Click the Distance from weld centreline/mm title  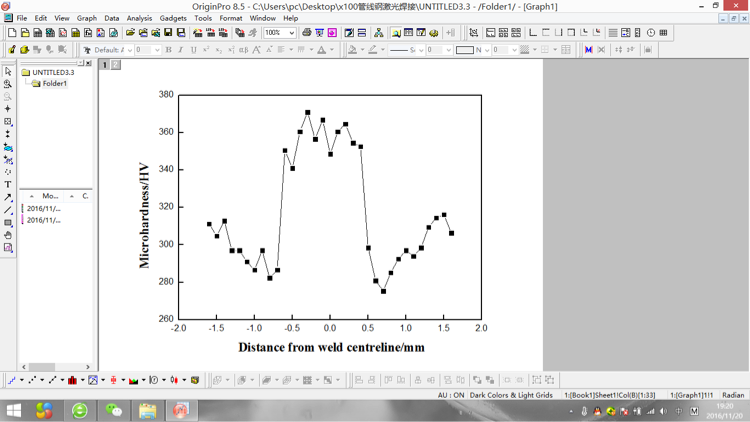[x=331, y=347]
